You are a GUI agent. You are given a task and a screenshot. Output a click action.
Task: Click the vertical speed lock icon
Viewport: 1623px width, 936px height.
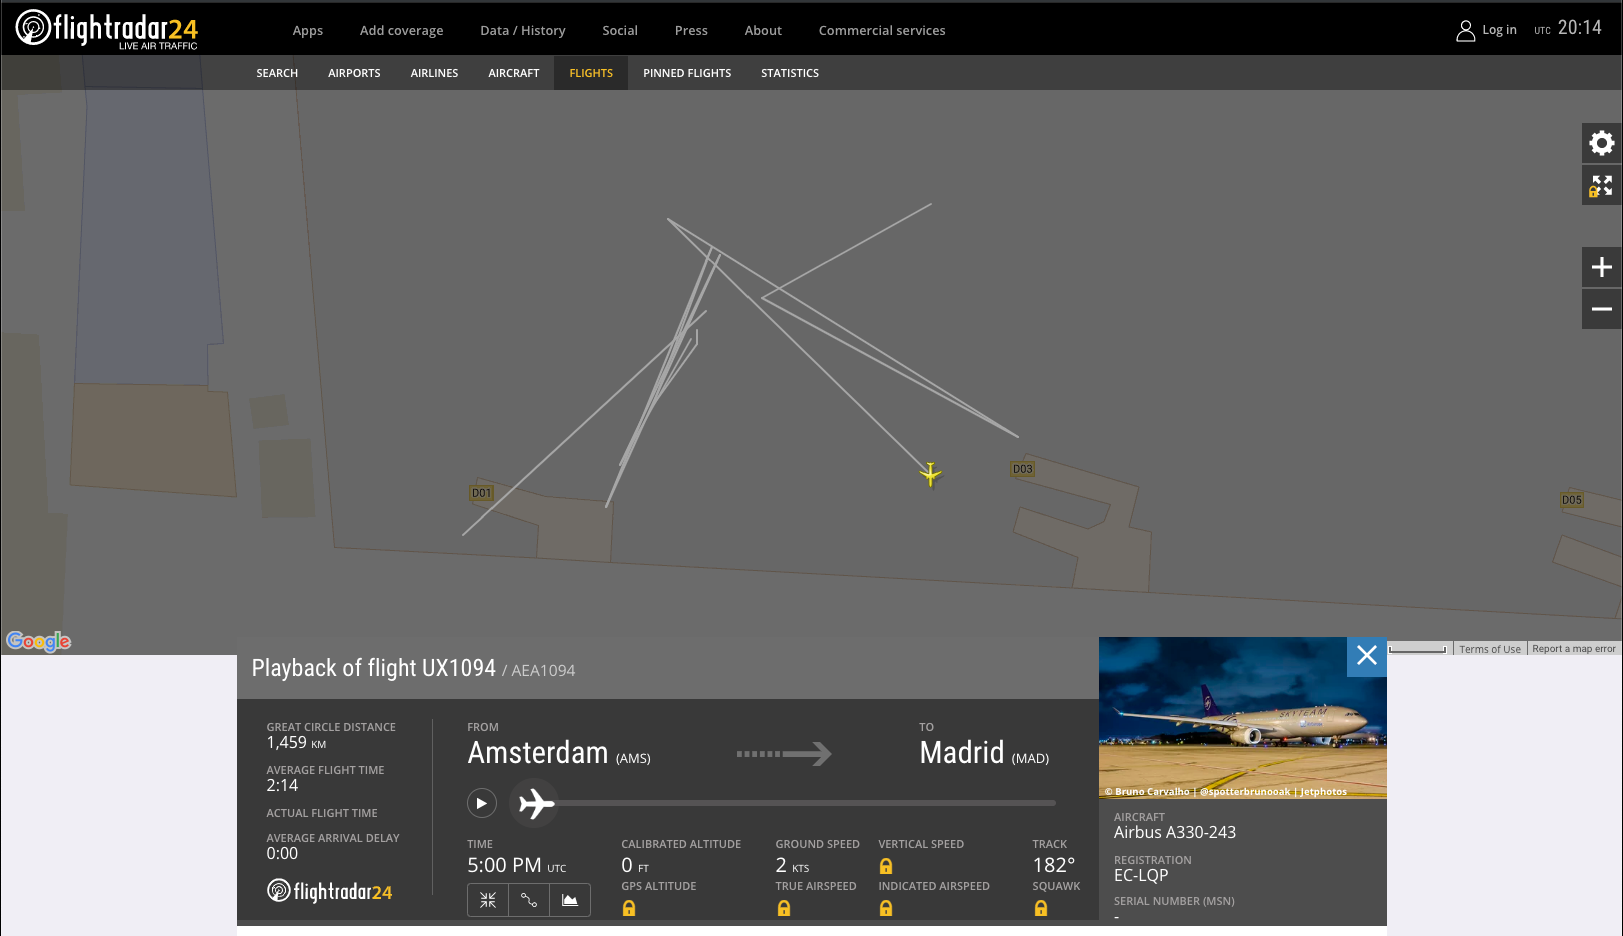(886, 866)
